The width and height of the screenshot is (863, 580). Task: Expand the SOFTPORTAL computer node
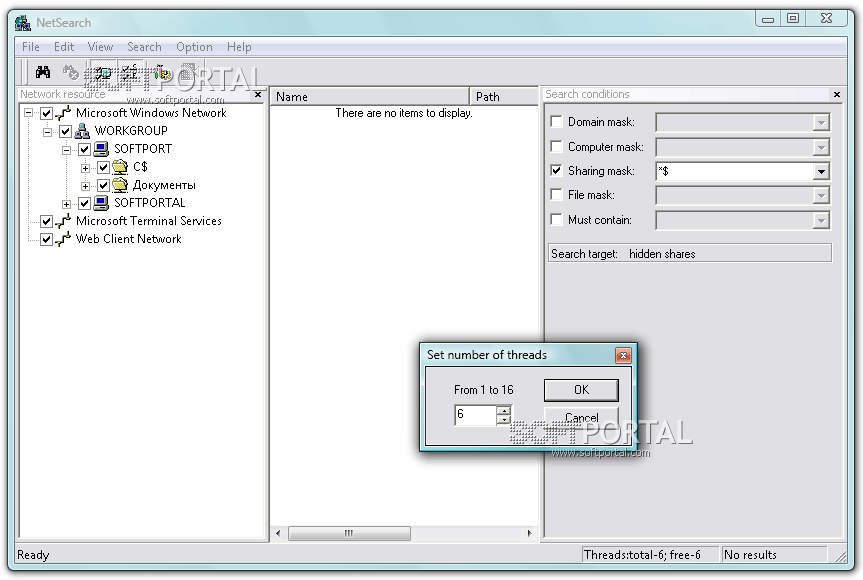(67, 204)
